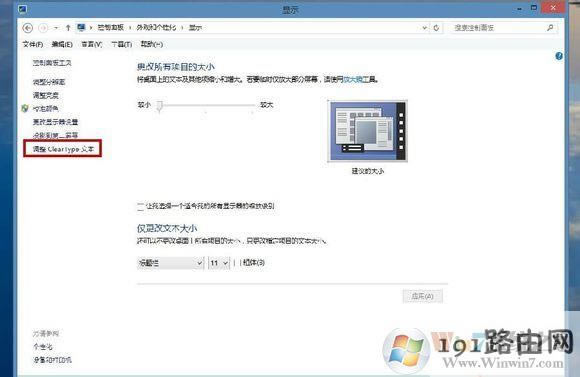Open the font size 11 dropdown
This screenshot has height=377, width=580.
click(x=219, y=263)
